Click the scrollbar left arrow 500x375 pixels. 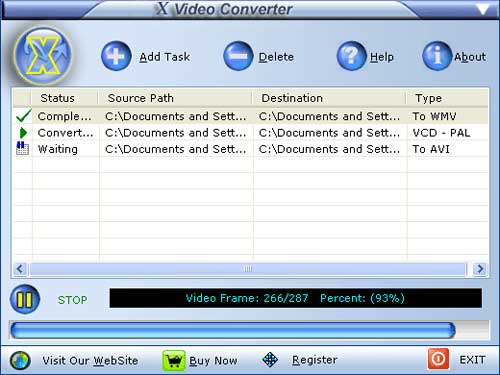(20, 269)
